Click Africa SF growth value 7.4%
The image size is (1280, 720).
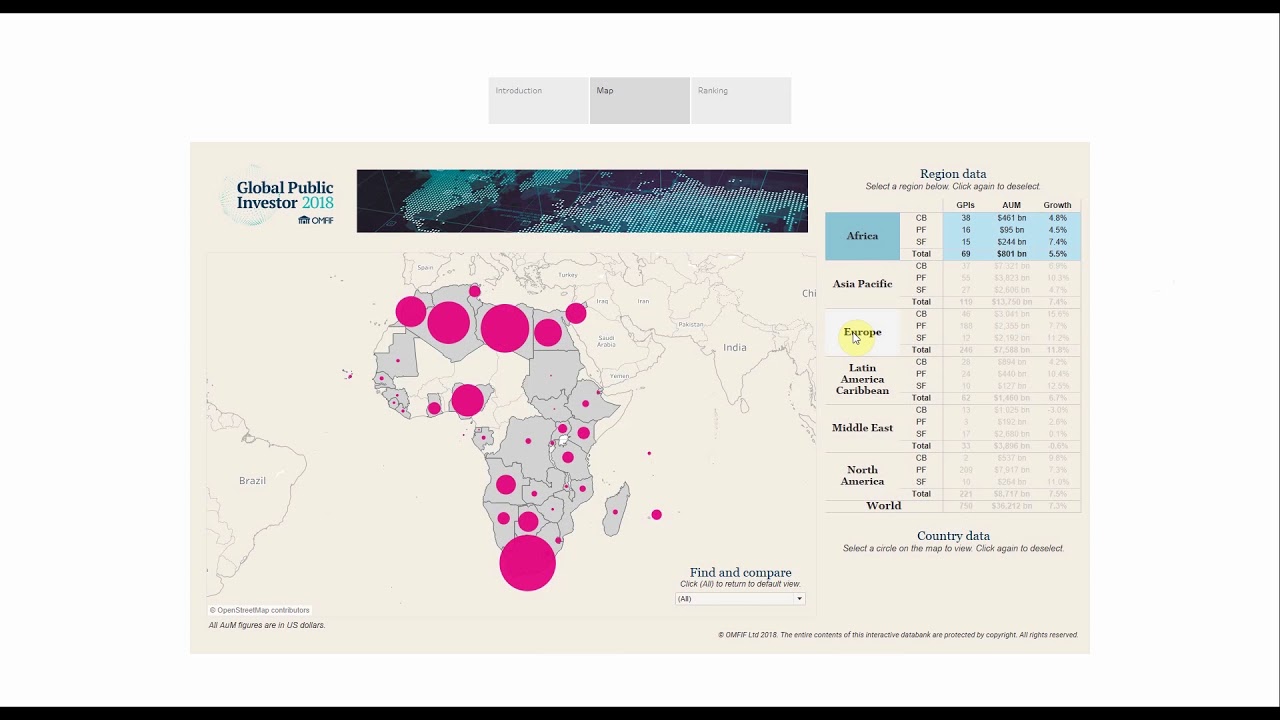point(1057,242)
